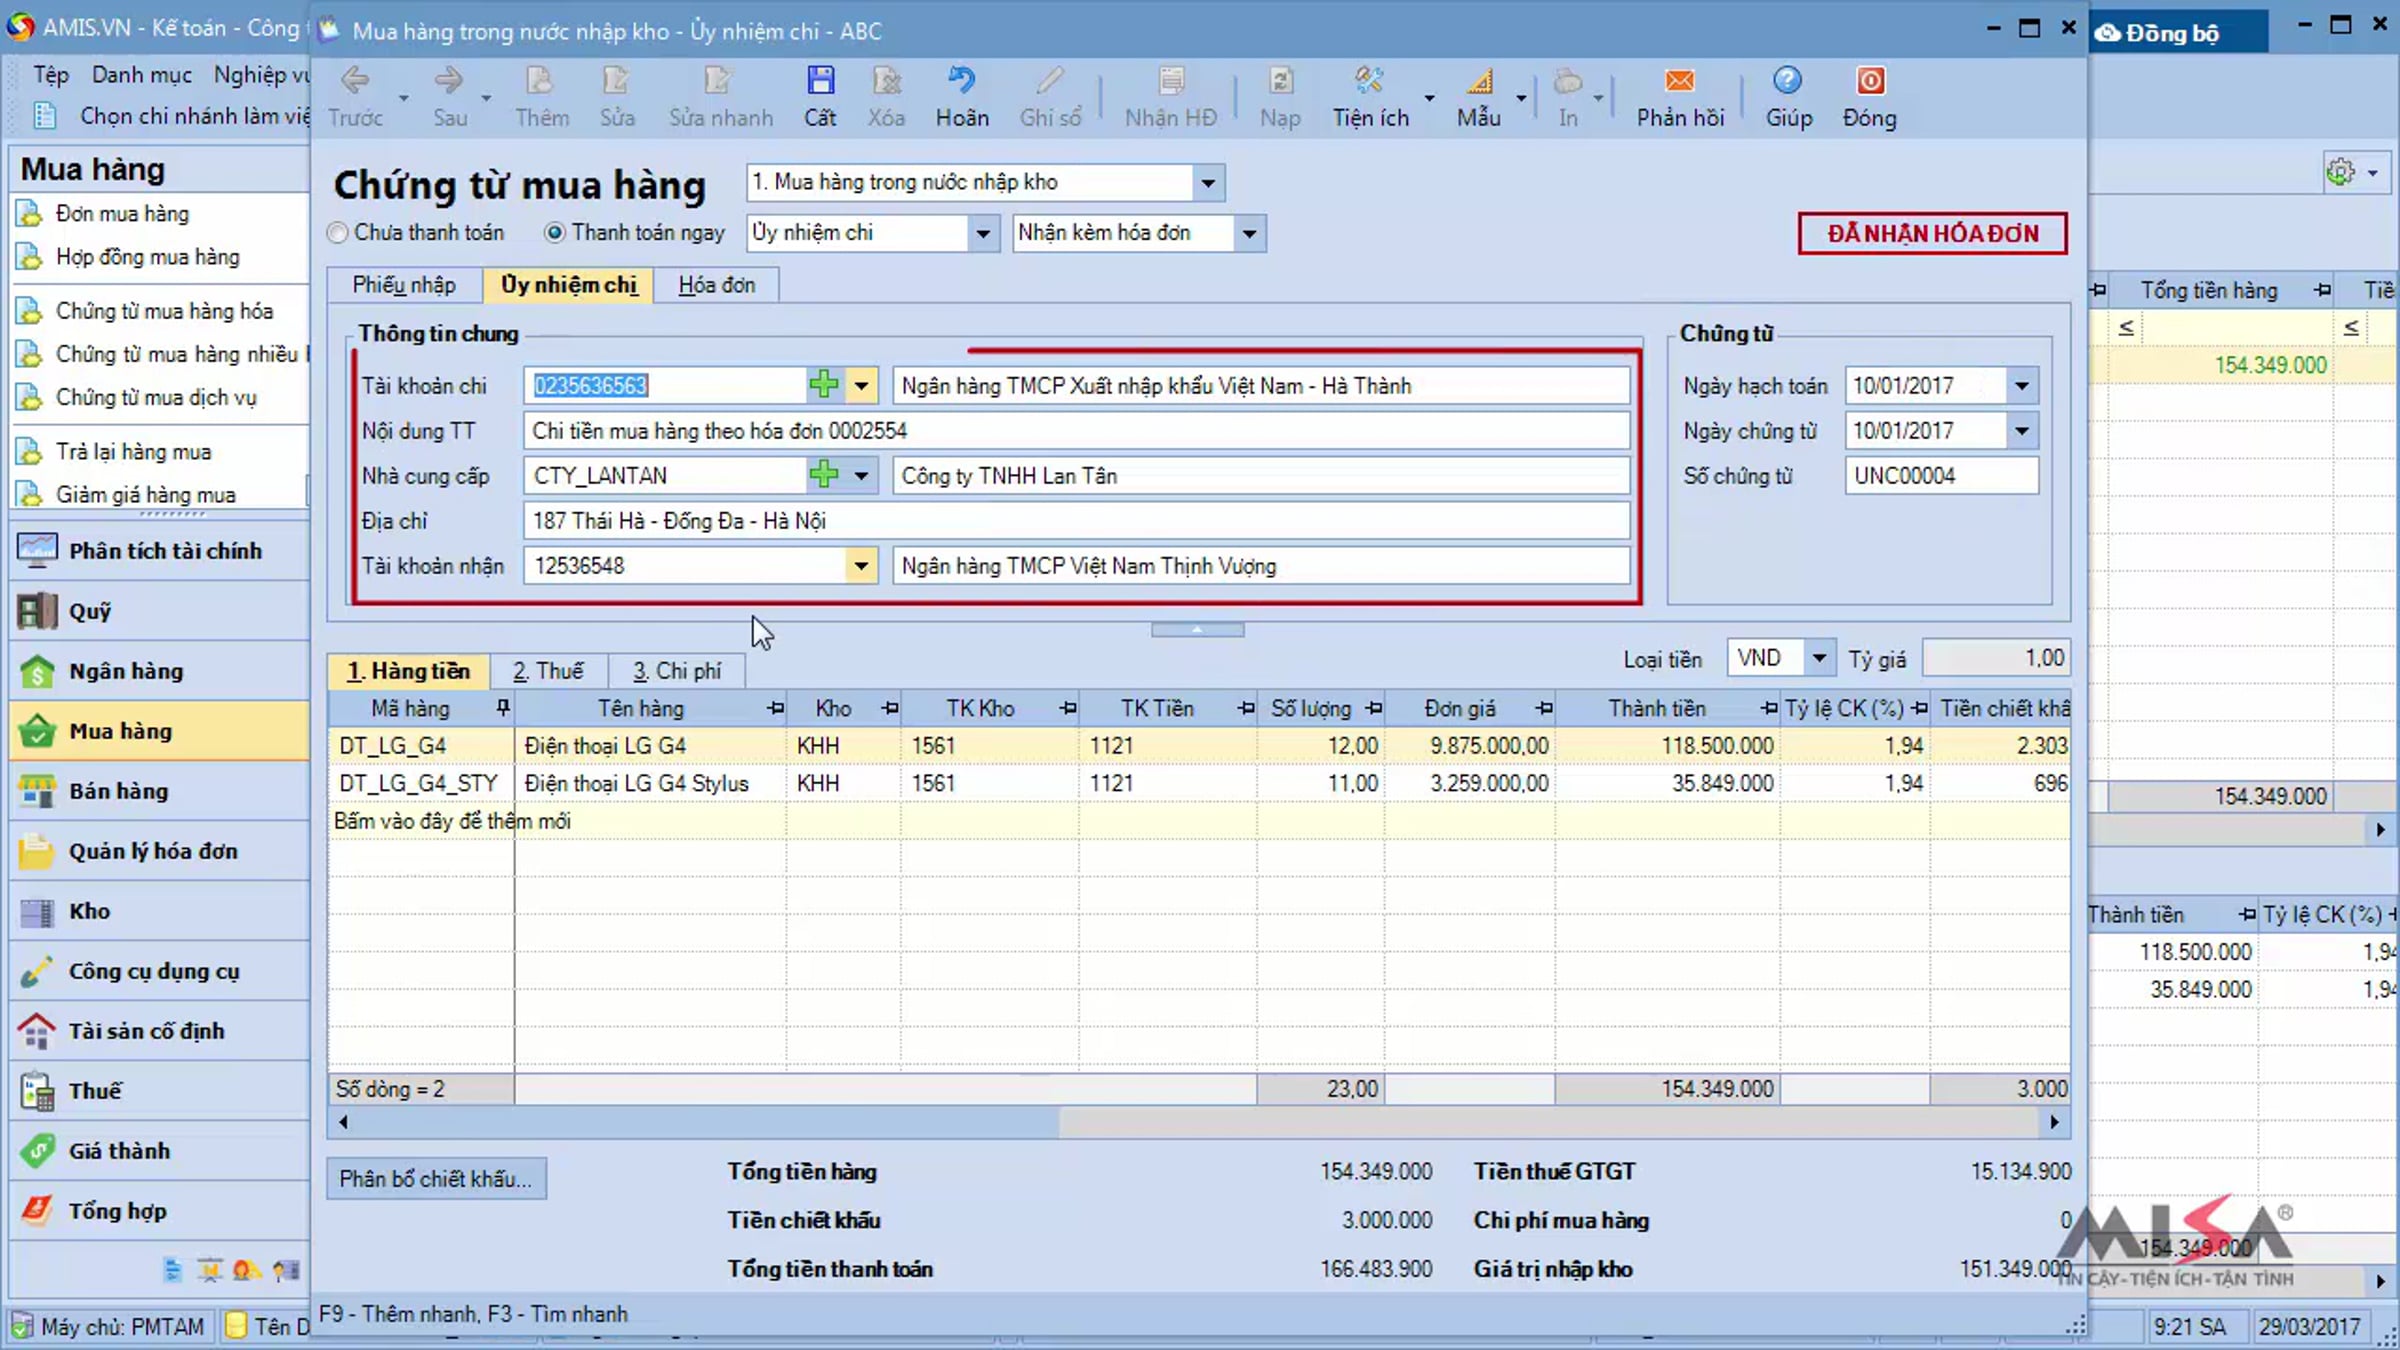Open the Nhà cung cấp dropdown arrow
Screen dimensions: 2400x1350
click(x=861, y=476)
